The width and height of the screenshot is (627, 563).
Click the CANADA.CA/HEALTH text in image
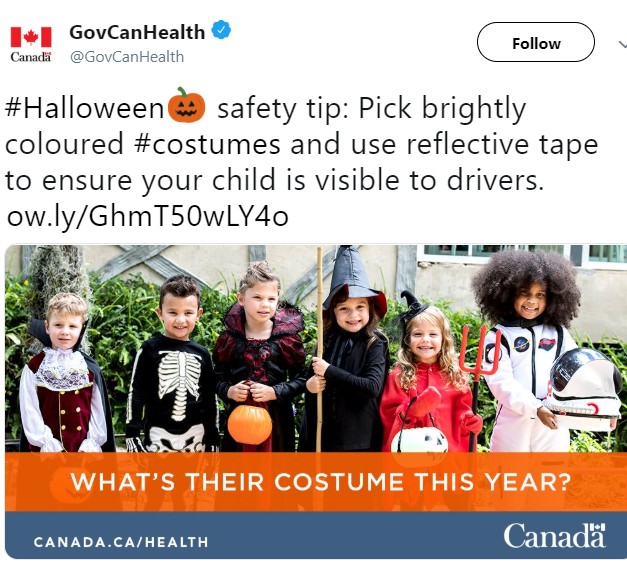121,542
